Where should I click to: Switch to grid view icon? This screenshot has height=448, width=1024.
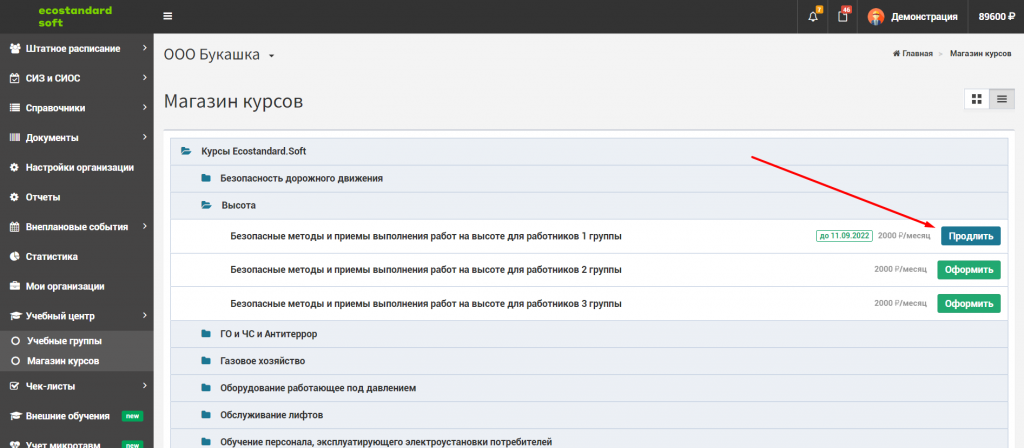click(x=977, y=99)
